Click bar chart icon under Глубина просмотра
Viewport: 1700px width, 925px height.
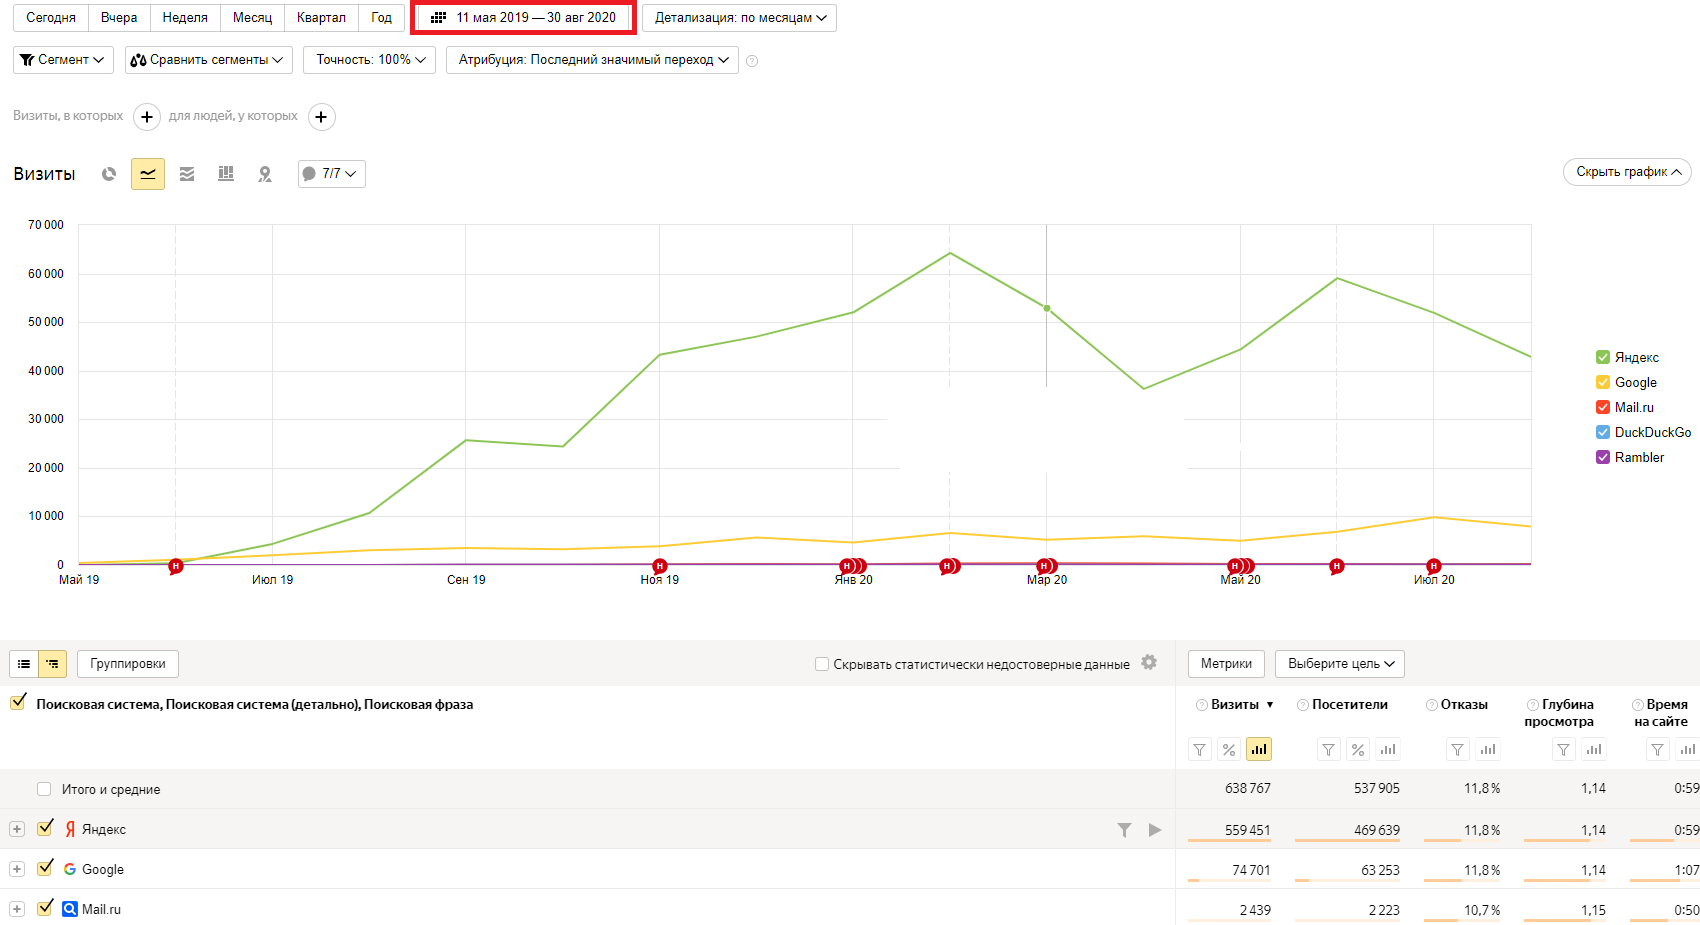1594,749
